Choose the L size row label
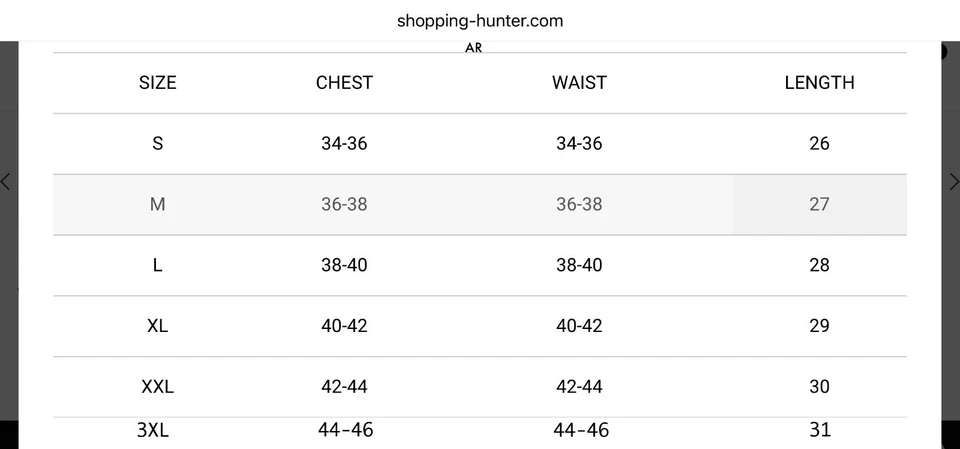 (x=157, y=266)
